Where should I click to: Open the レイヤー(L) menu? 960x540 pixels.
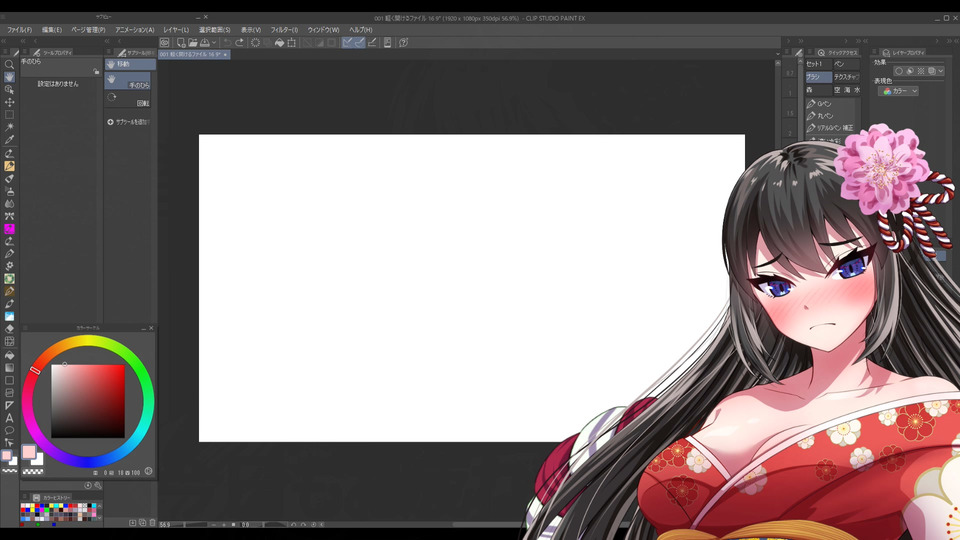[176, 29]
